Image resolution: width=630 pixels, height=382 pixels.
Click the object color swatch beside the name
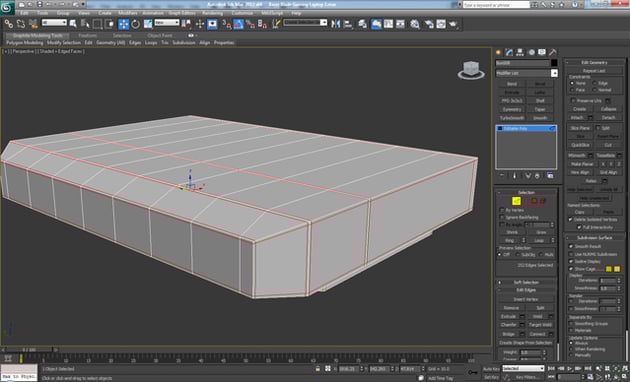(554, 63)
